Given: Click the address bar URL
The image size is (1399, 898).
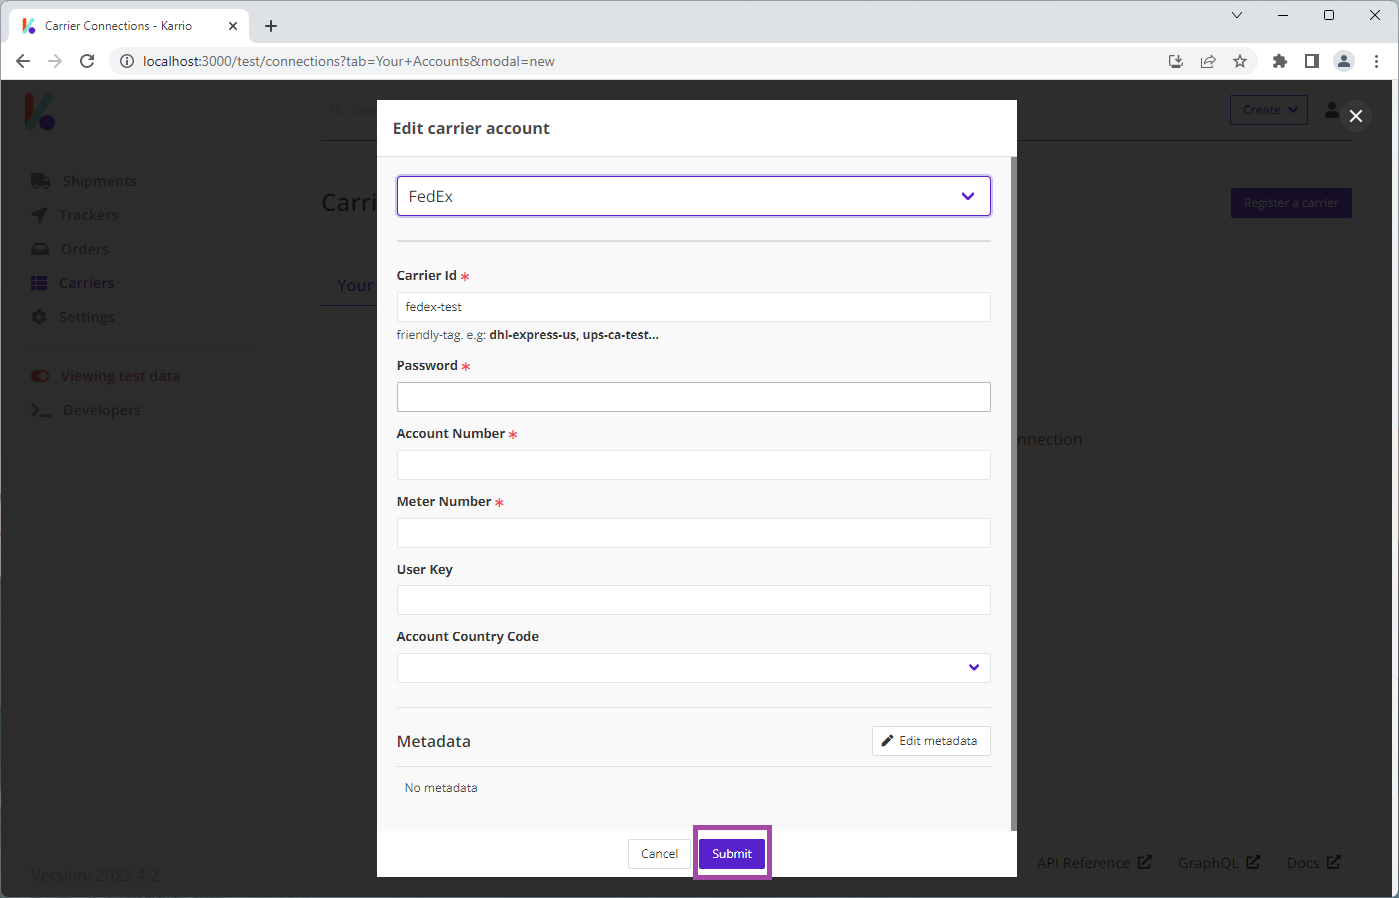Looking at the screenshot, I should point(348,61).
